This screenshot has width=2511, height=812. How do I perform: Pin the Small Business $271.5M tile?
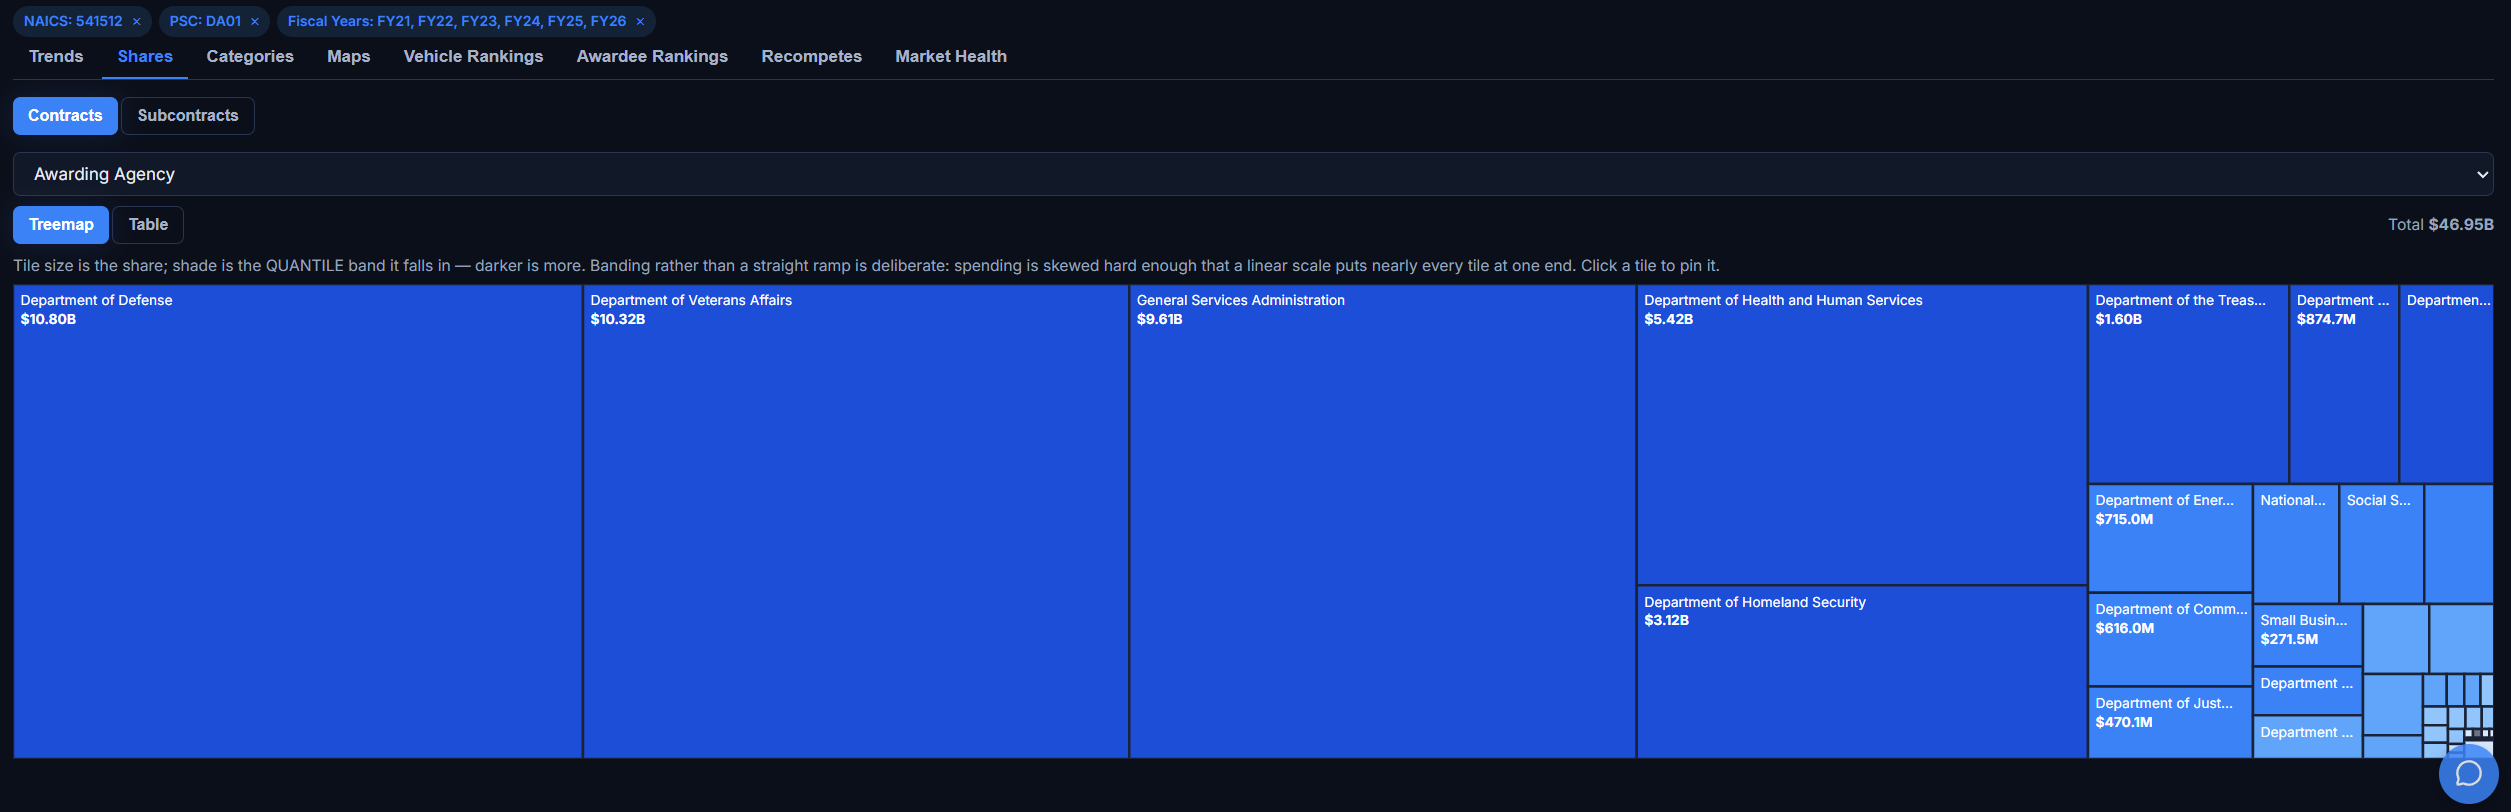point(2307,635)
